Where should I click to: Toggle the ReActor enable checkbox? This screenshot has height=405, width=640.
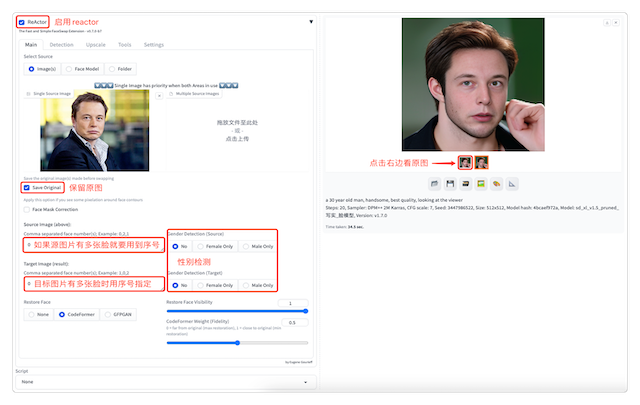click(22, 22)
